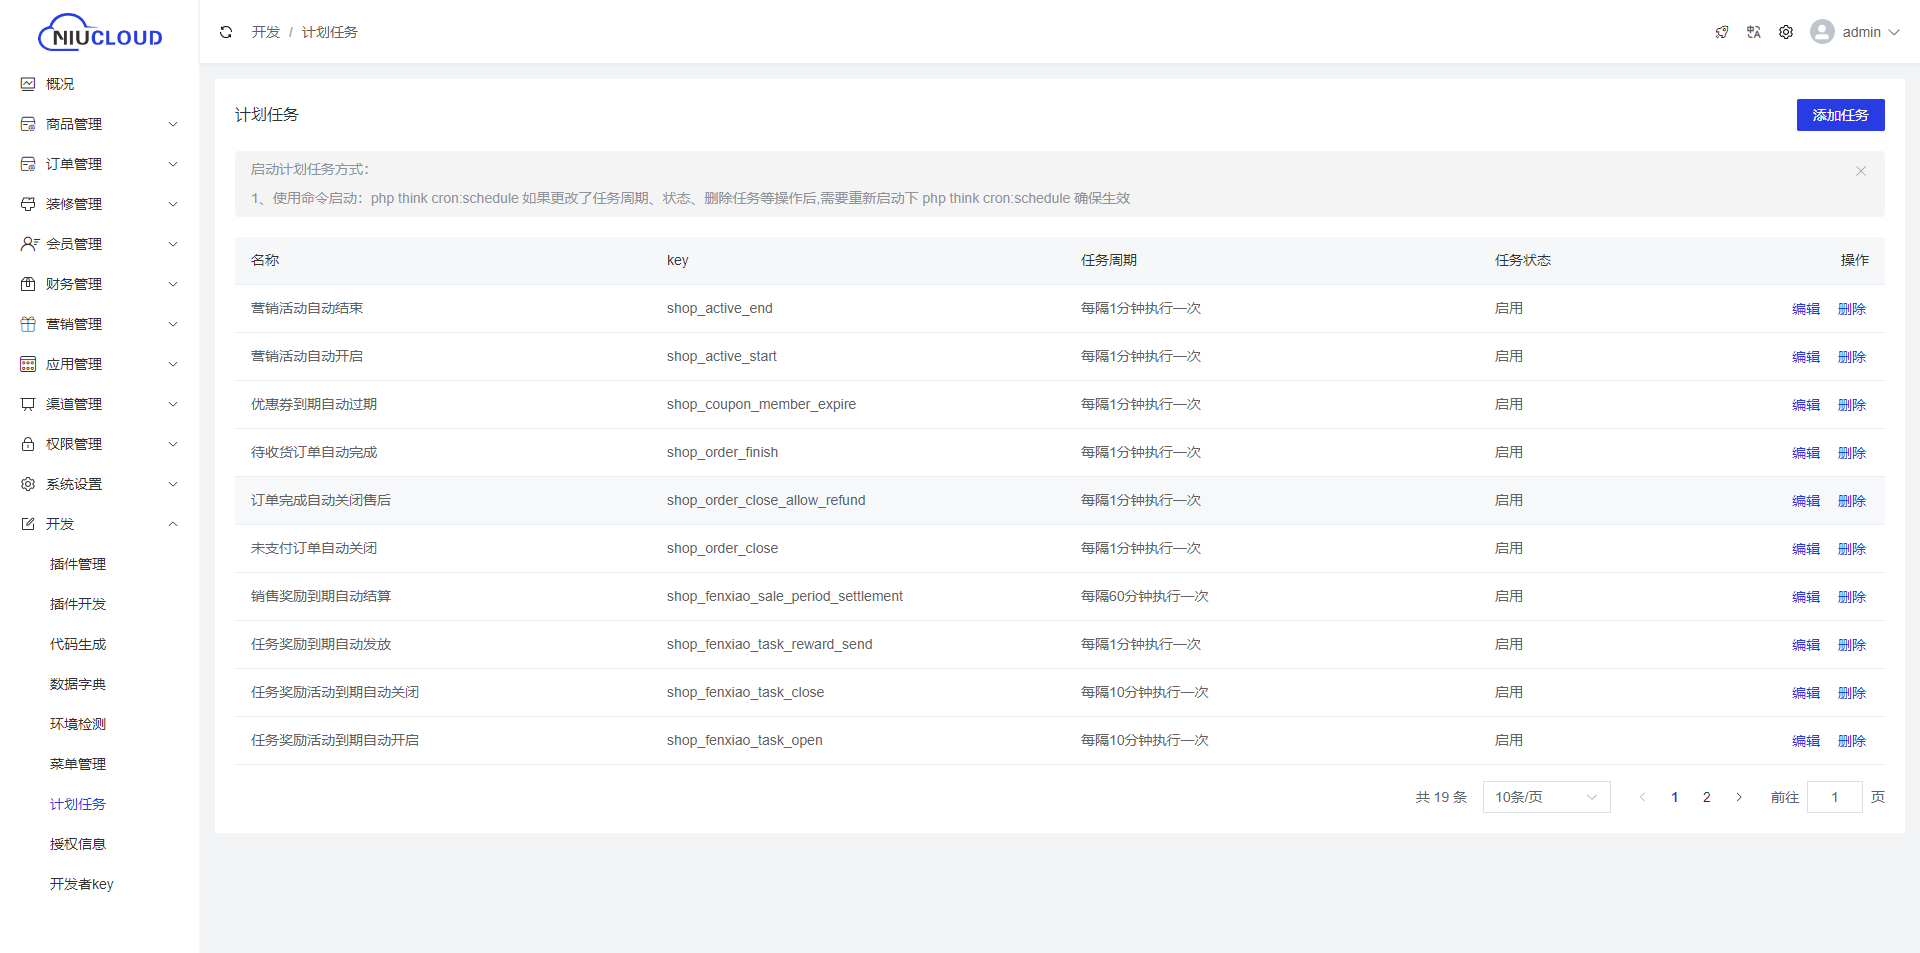Image resolution: width=1920 pixels, height=953 pixels.
Task: Select 环境检测 in the sidebar
Action: pos(78,724)
